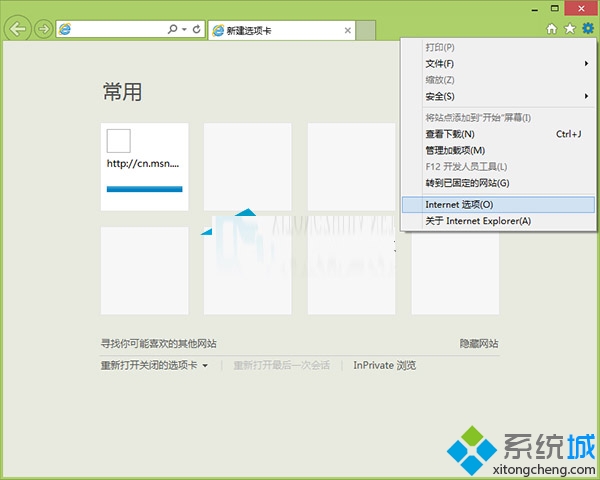Click the Forward navigation arrow
Screen dimensions: 600x480
(43, 30)
